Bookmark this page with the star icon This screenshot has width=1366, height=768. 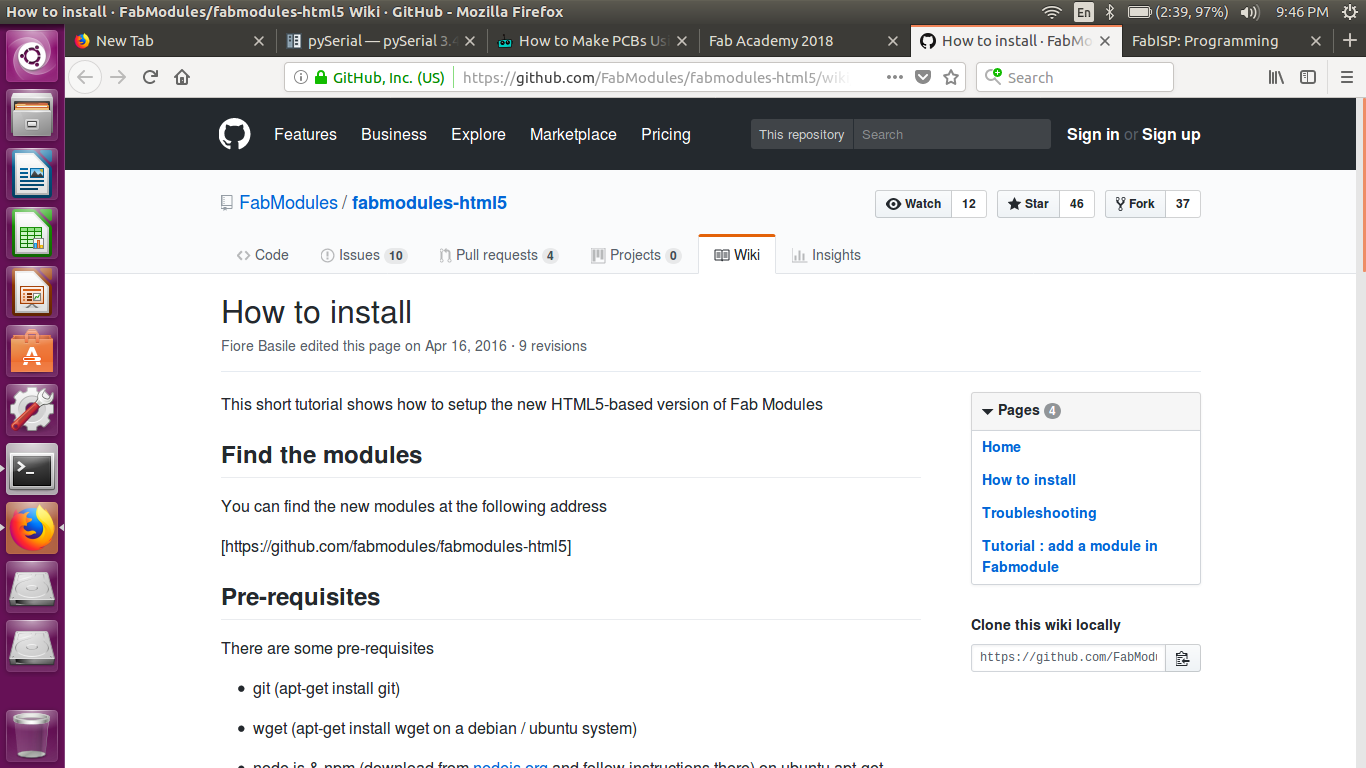[x=951, y=77]
